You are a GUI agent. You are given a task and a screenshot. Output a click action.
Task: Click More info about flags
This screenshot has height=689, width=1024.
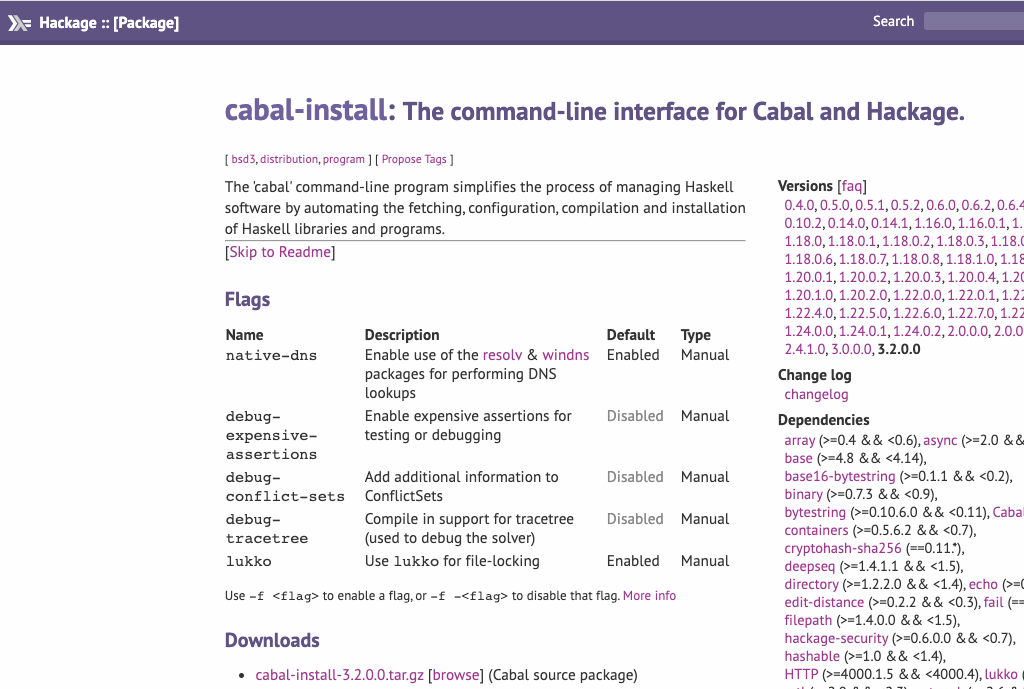click(649, 596)
